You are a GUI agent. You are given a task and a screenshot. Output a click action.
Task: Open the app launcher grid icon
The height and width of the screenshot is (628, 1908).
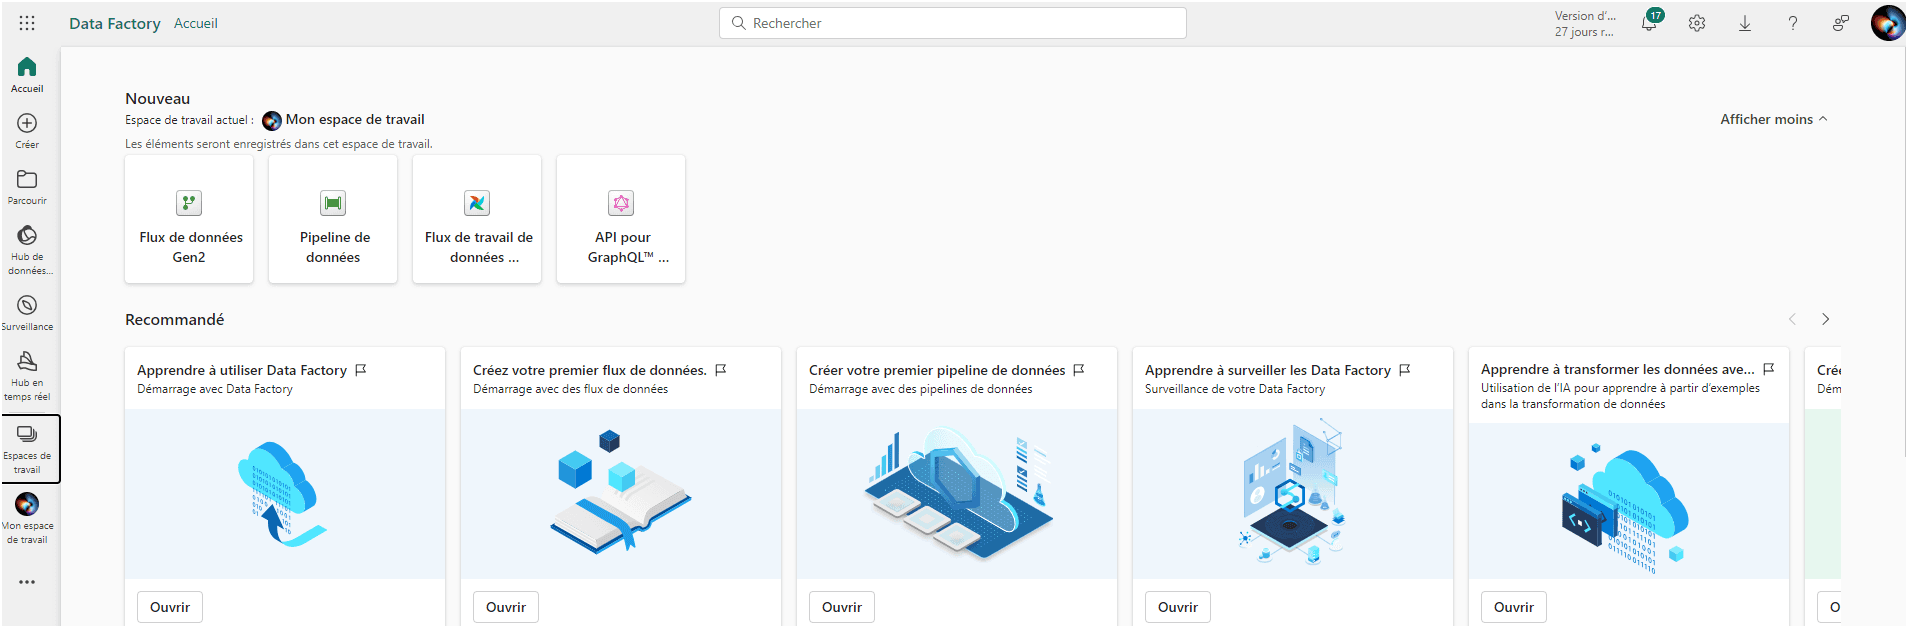(27, 23)
